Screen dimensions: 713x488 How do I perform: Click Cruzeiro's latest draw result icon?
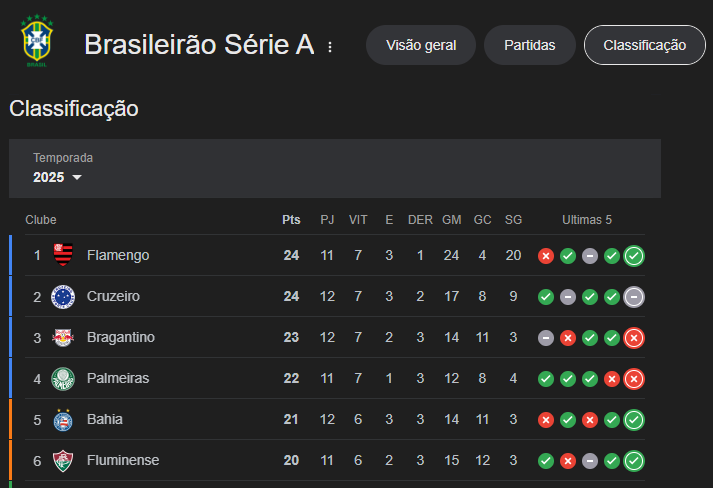(x=634, y=297)
